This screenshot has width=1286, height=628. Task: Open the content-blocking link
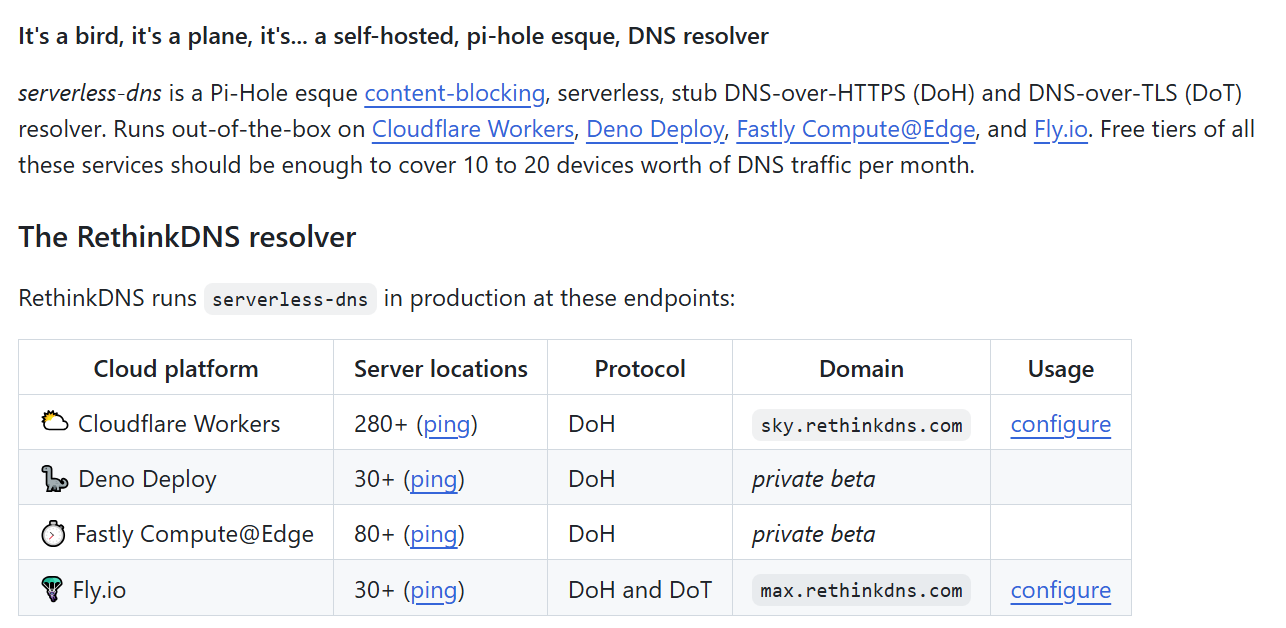click(455, 94)
